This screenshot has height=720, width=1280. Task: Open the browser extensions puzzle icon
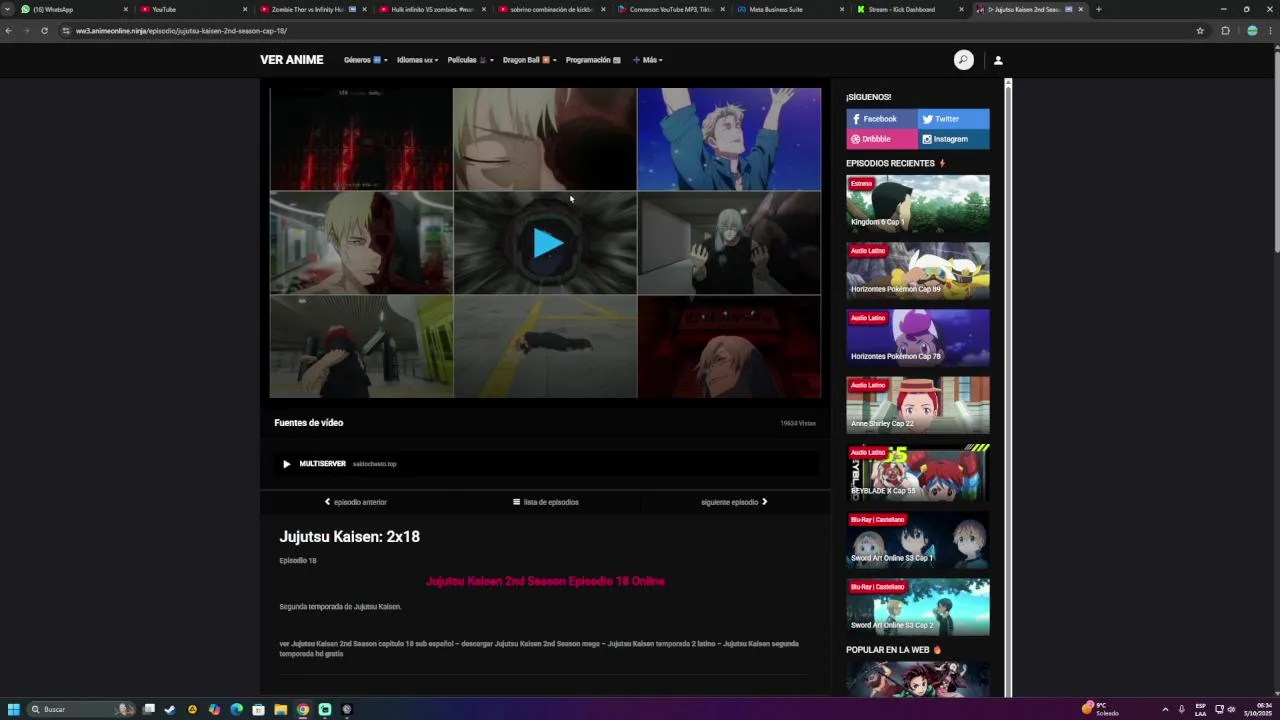(x=1225, y=31)
